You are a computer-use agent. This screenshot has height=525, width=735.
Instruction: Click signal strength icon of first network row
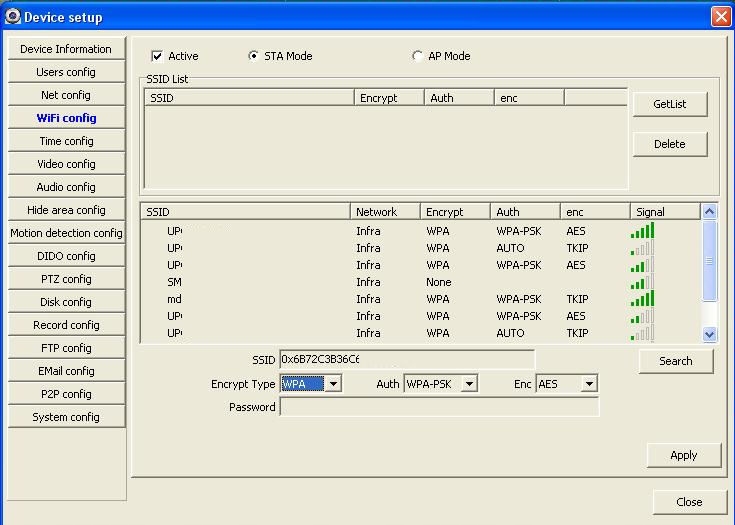[x=642, y=231]
